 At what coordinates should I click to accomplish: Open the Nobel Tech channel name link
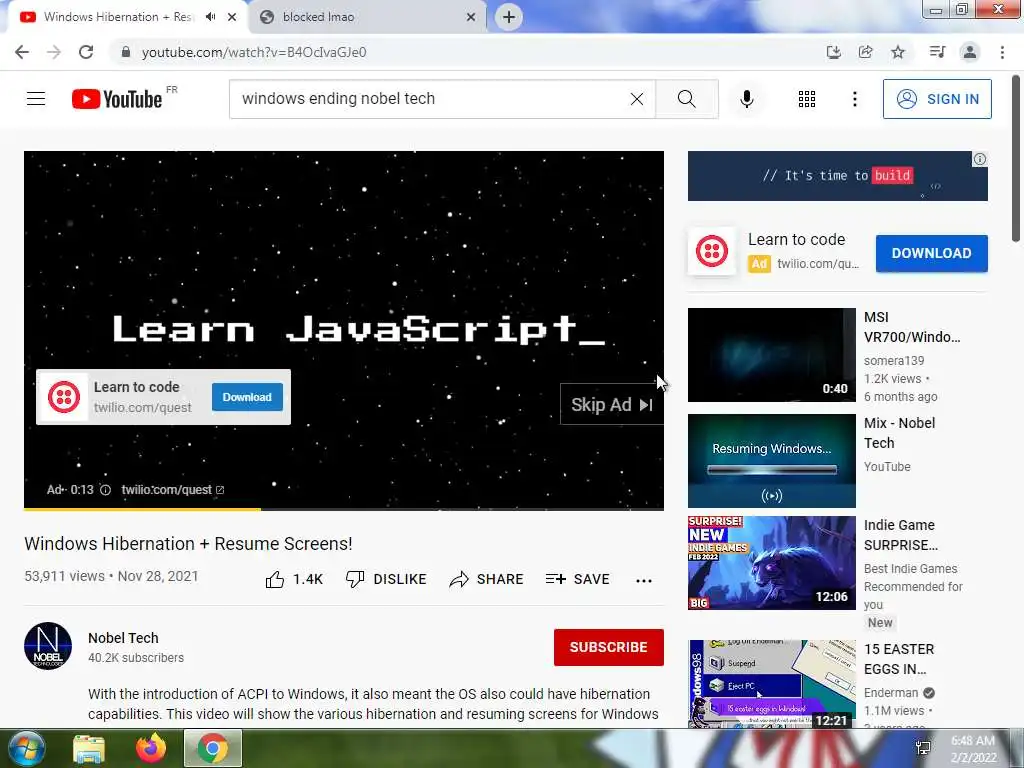tap(123, 638)
